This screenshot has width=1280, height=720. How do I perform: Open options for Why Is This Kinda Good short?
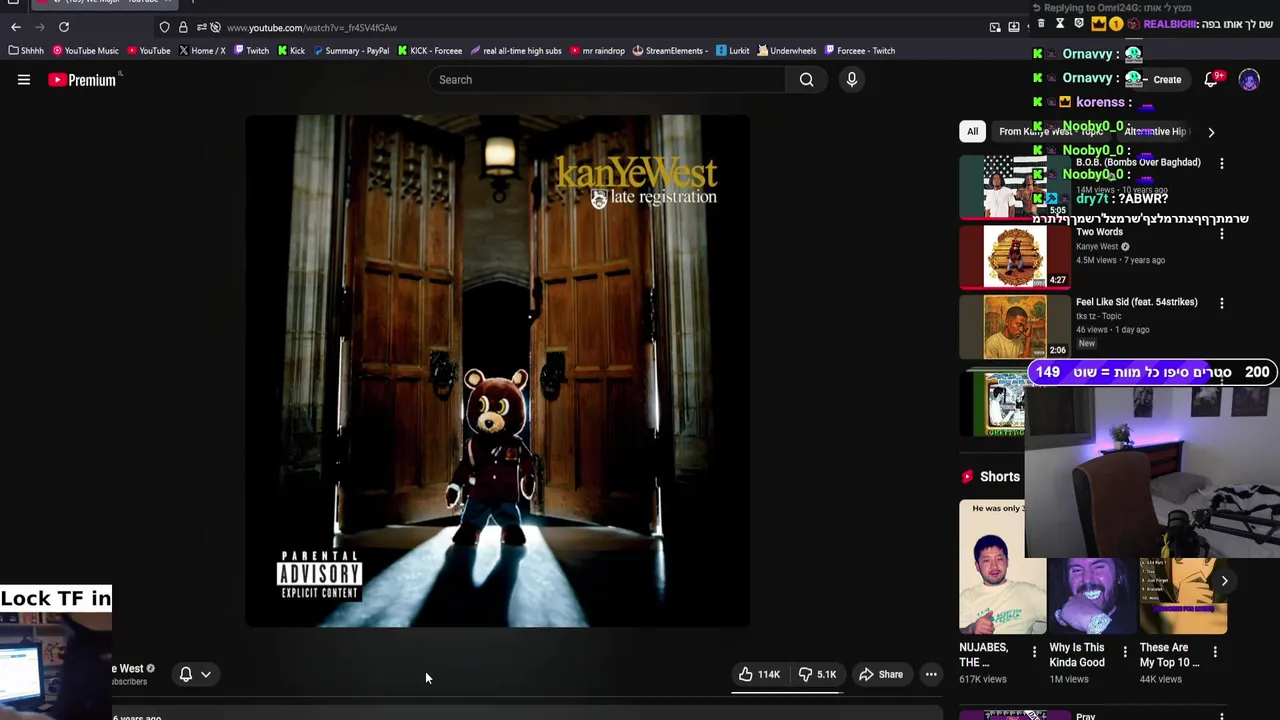tap(1125, 652)
